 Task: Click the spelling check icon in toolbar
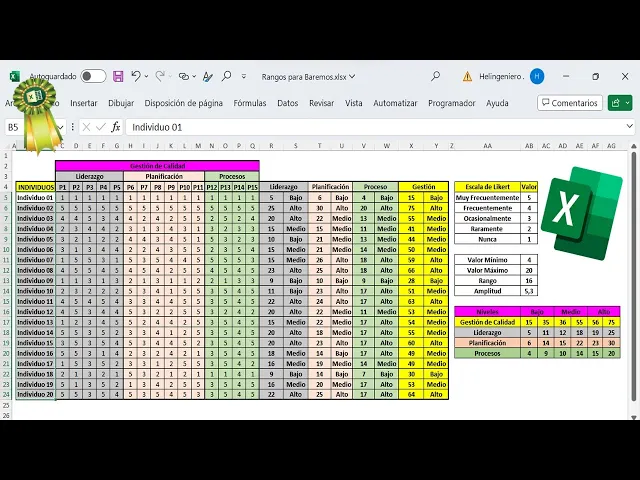coord(208,76)
